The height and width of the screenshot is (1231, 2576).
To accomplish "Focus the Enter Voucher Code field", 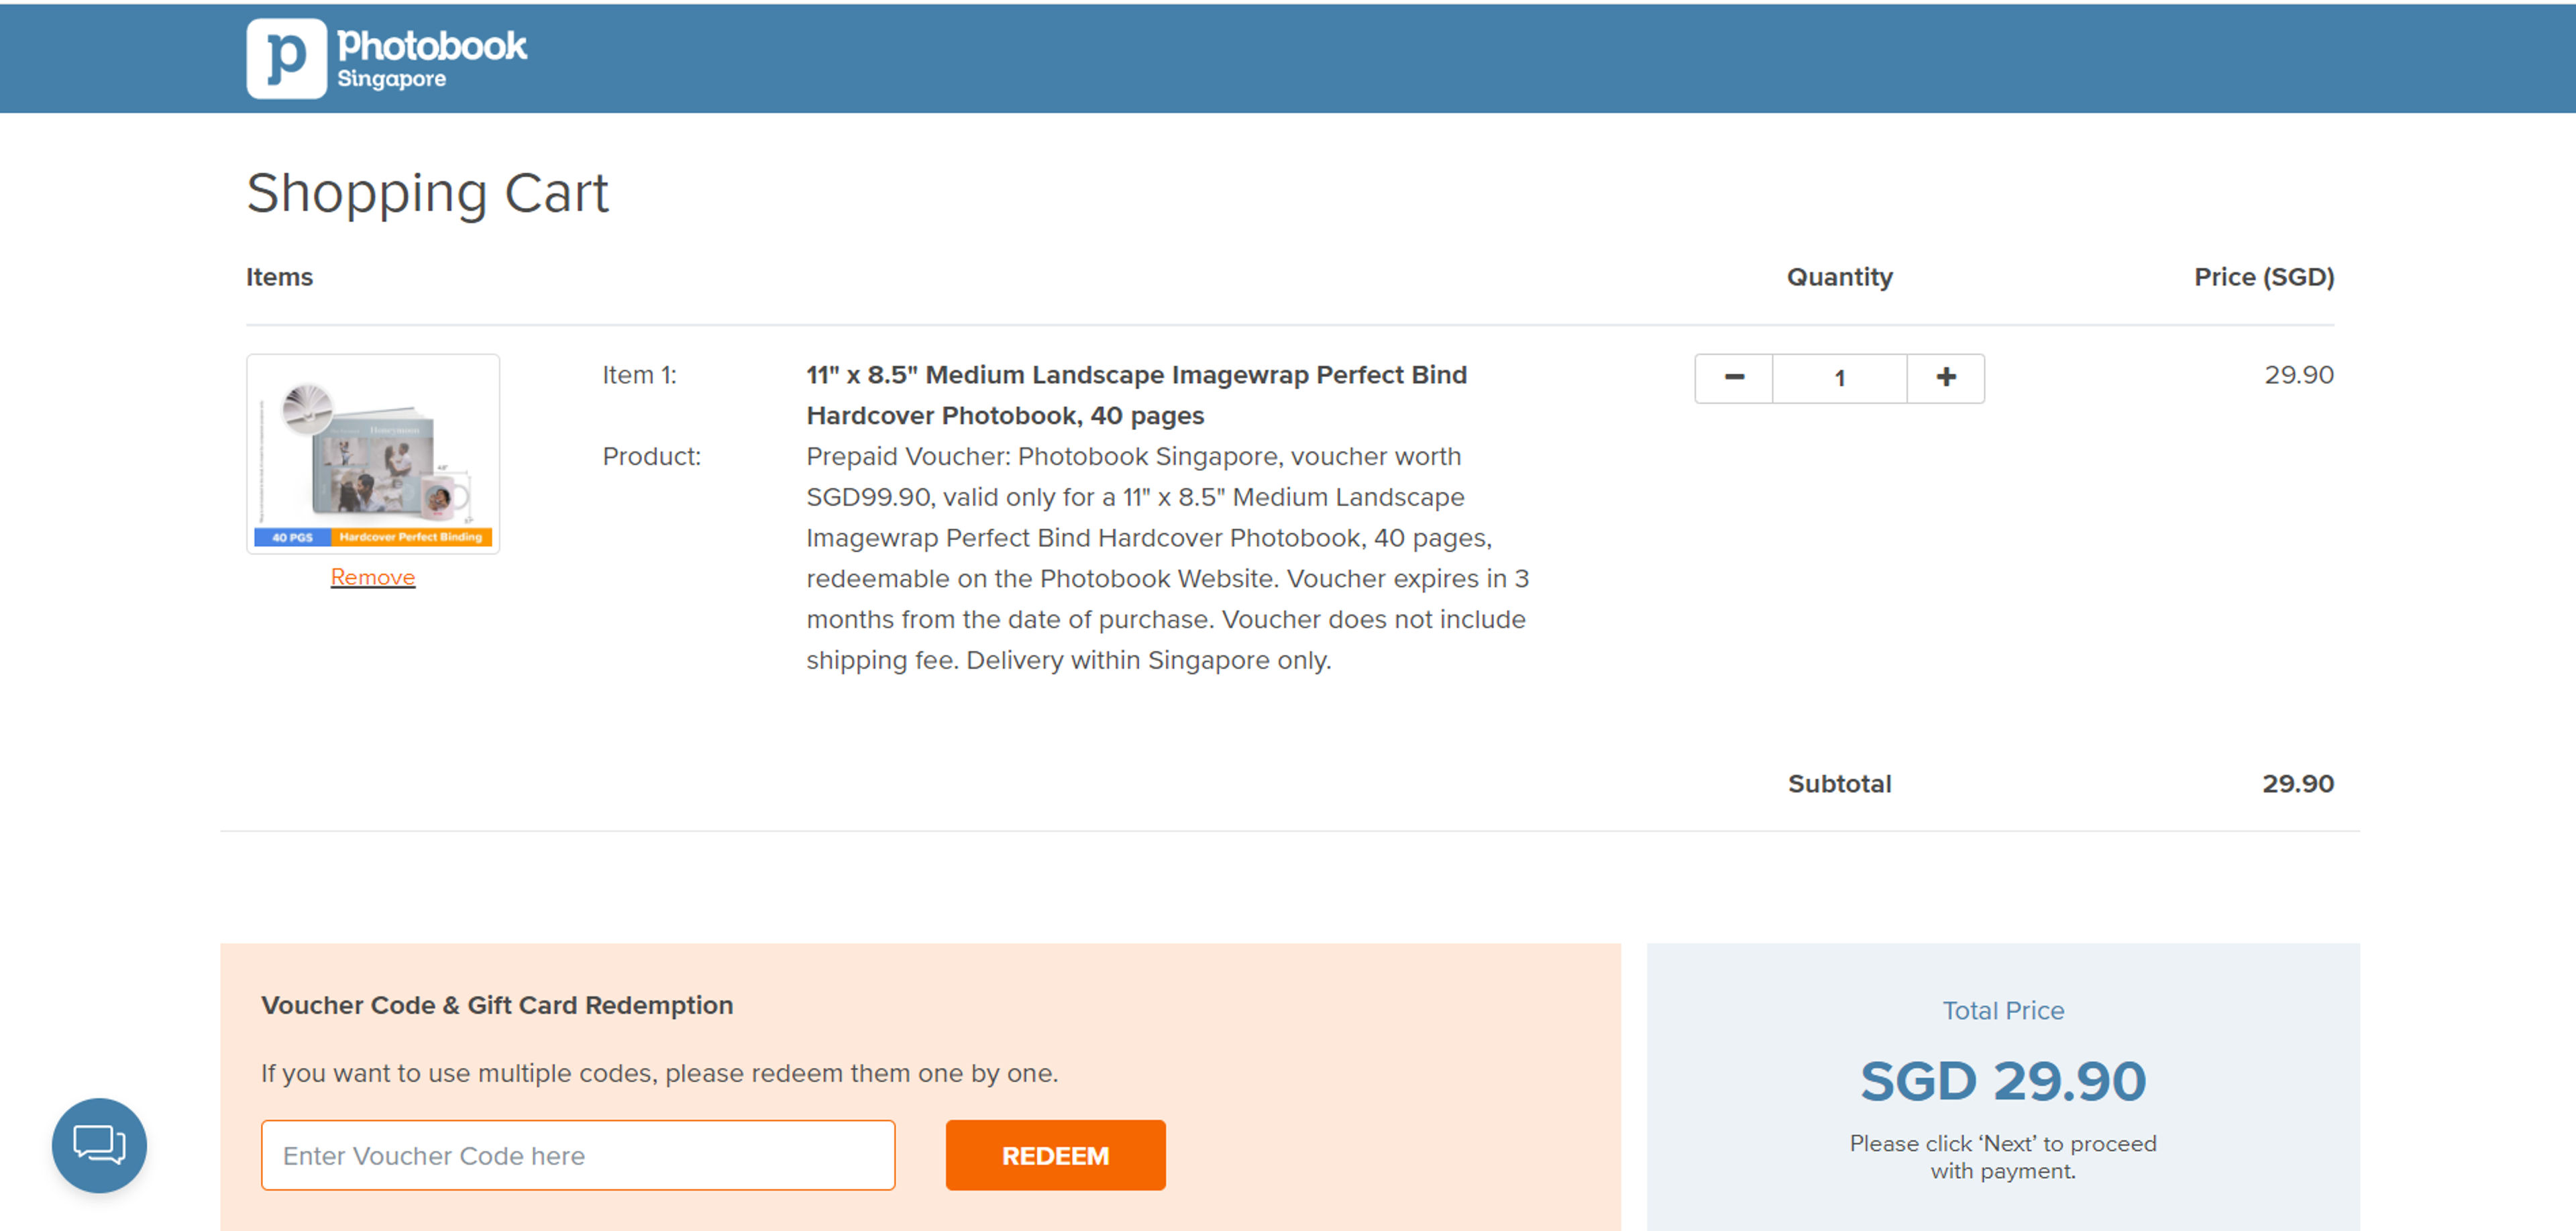I will coord(578,1155).
